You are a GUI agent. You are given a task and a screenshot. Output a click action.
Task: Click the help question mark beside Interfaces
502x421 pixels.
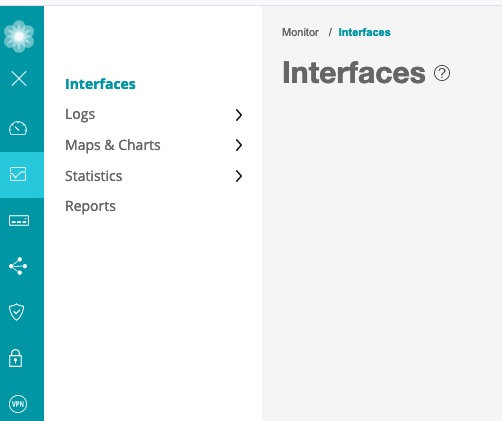tap(442, 73)
